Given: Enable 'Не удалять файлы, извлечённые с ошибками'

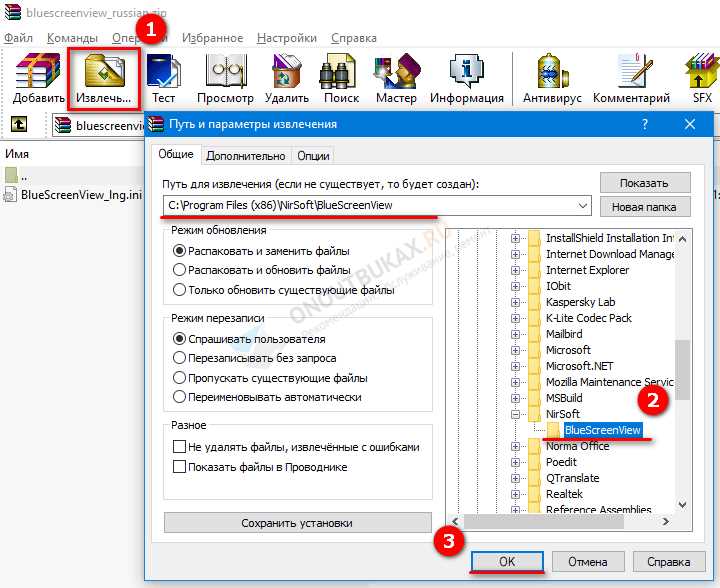Looking at the screenshot, I should coord(180,447).
